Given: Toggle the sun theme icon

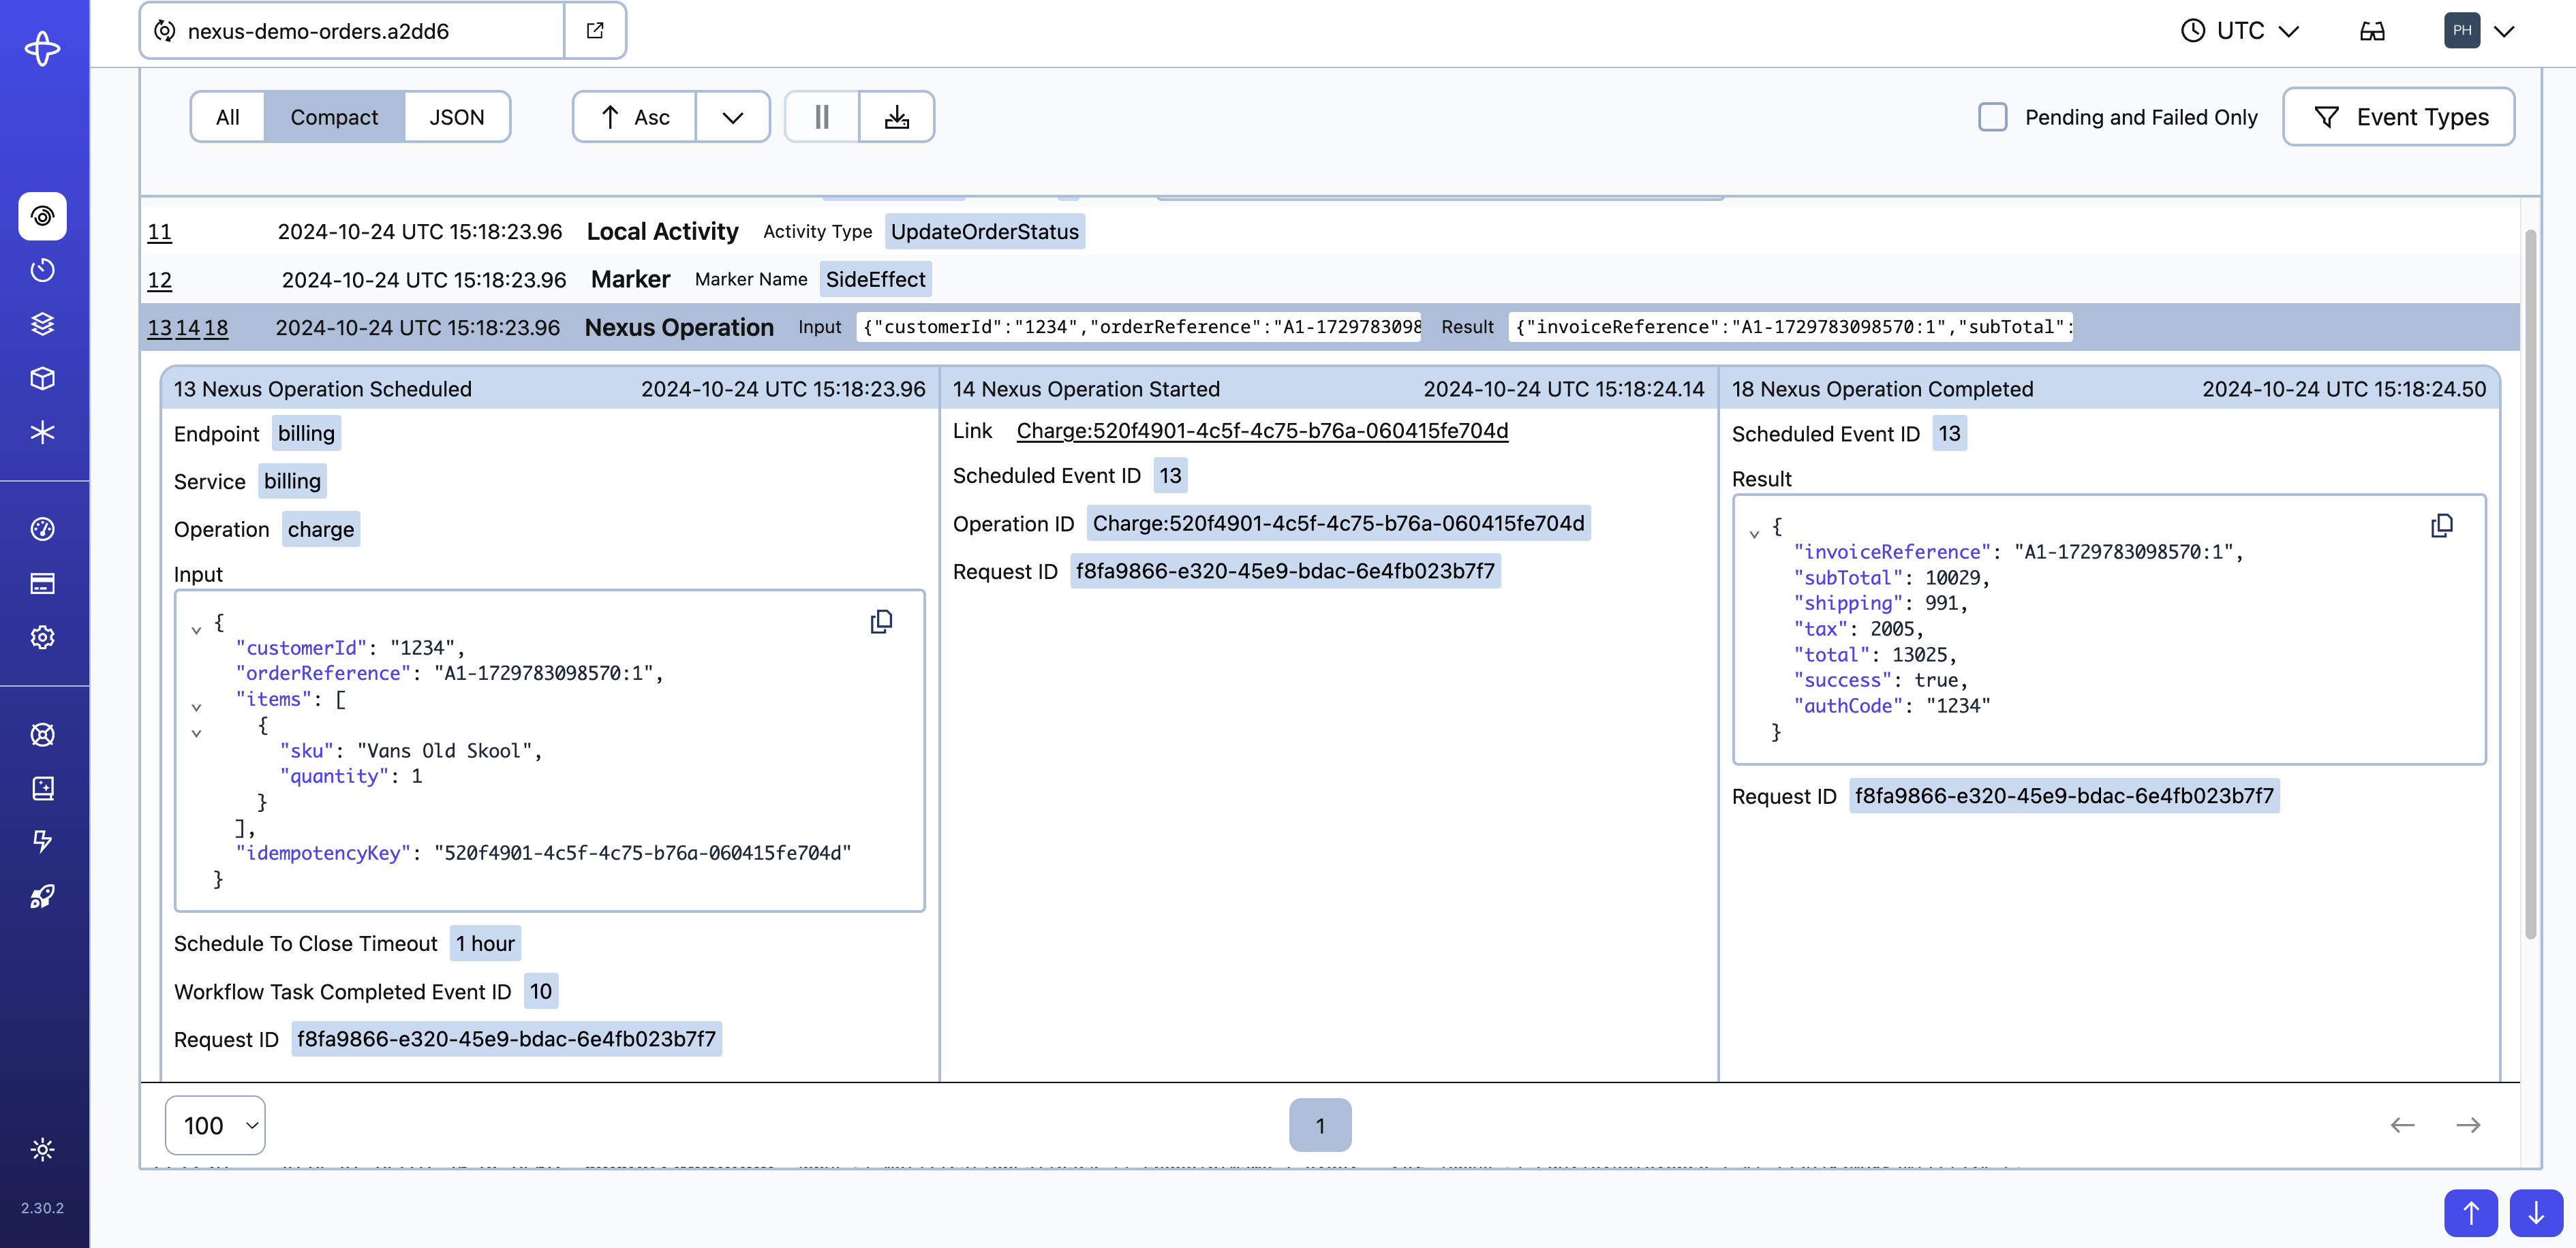Looking at the screenshot, I should [x=42, y=1150].
